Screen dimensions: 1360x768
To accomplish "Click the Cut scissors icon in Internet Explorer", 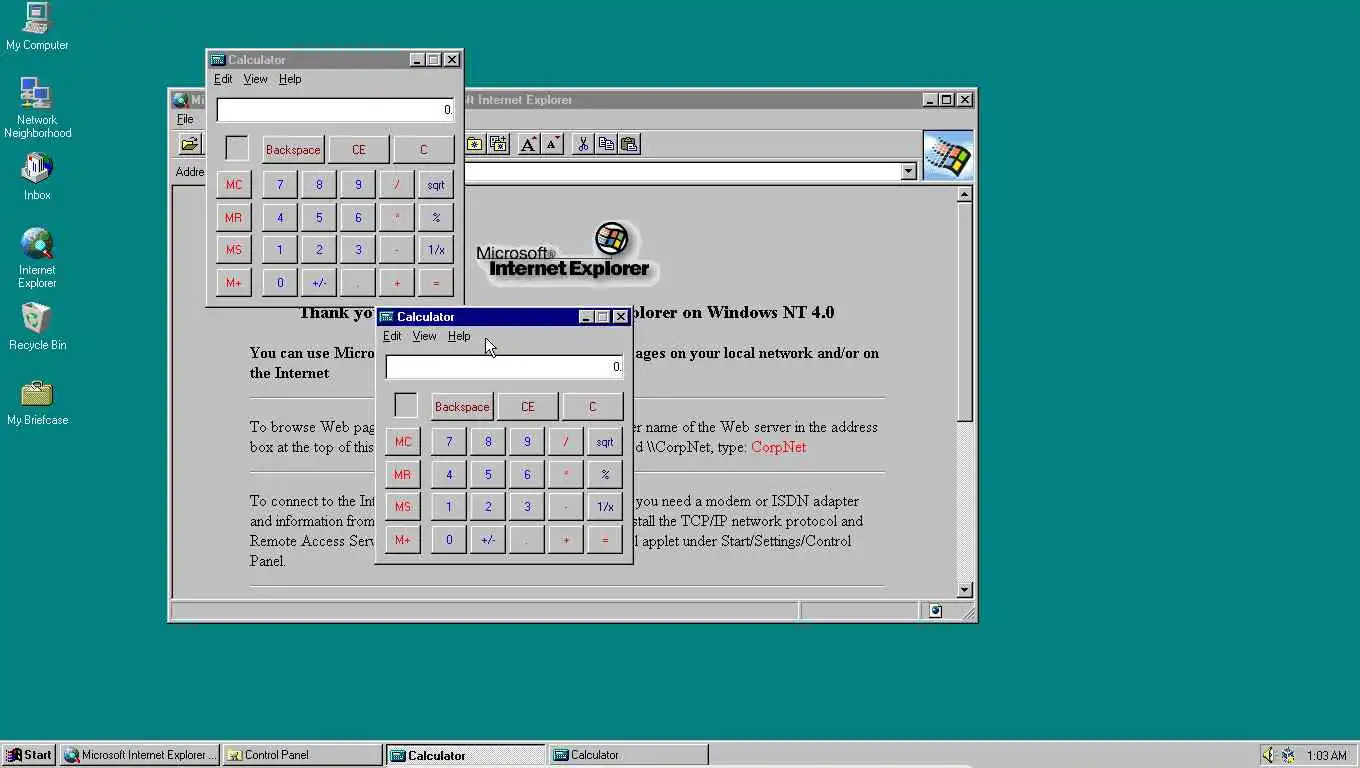I will tap(582, 144).
